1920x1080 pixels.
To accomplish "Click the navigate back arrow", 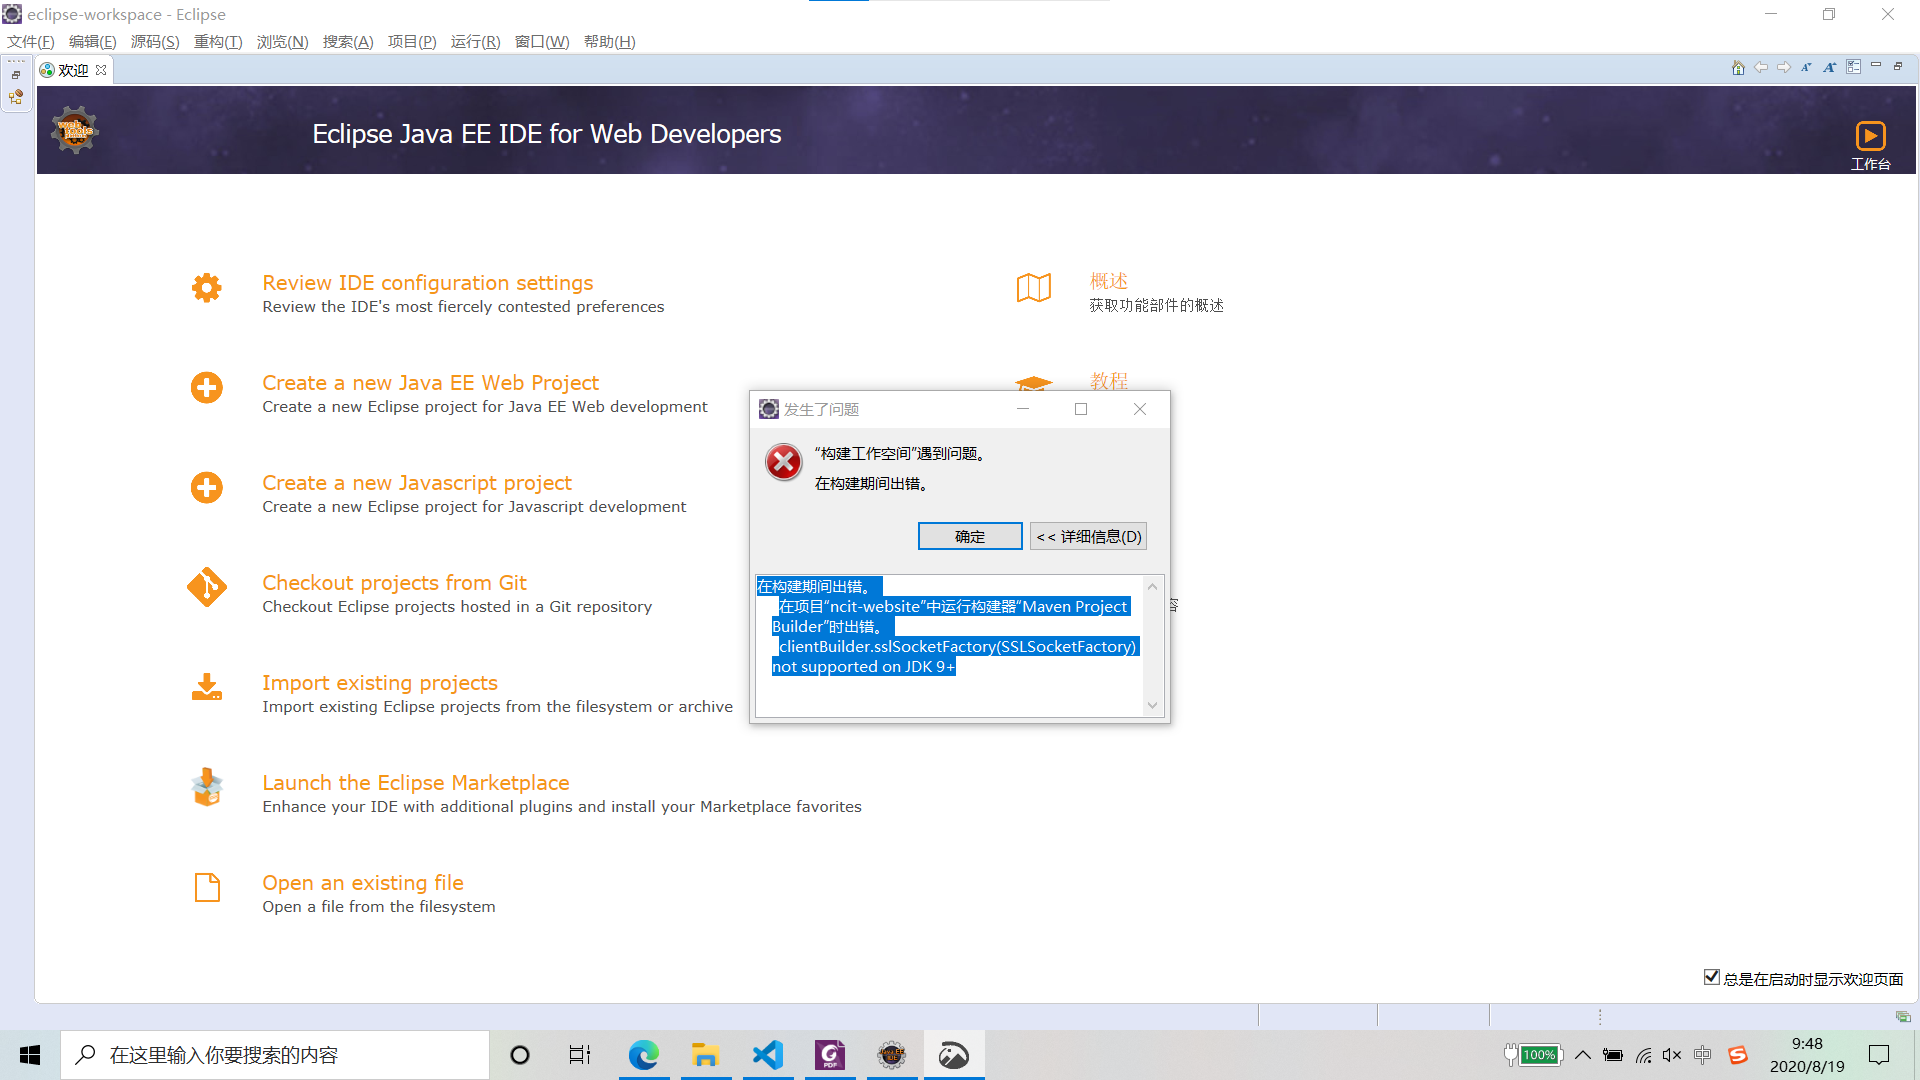I will pos(1761,68).
